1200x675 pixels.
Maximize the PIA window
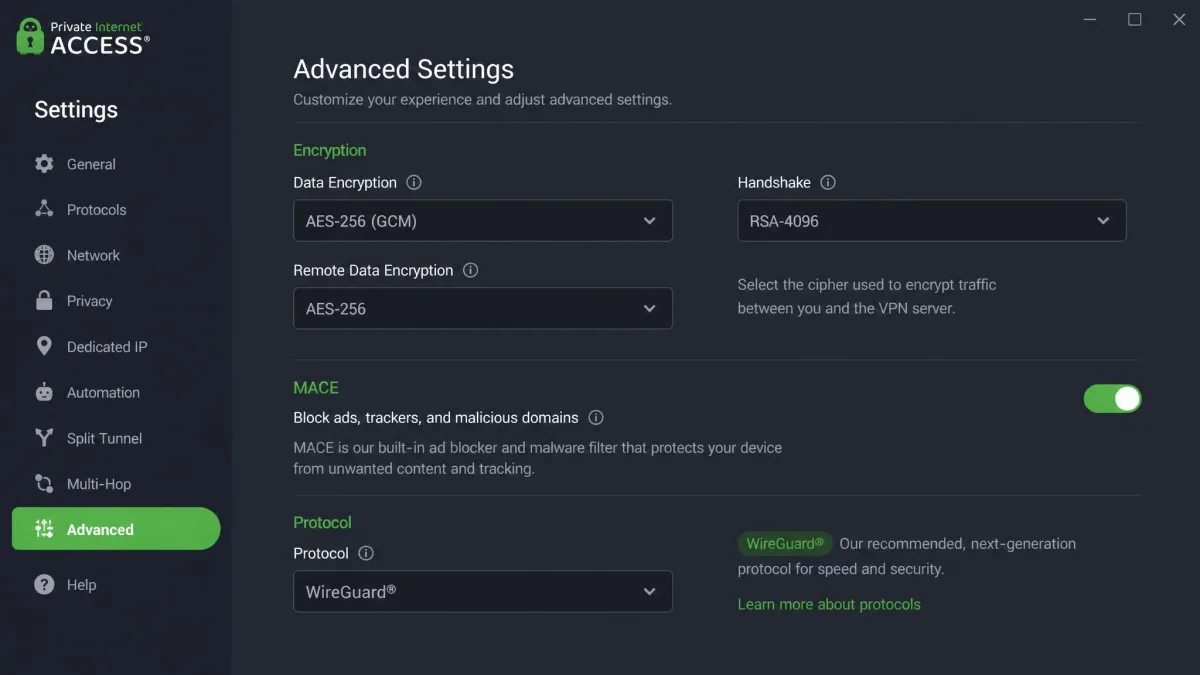pos(1134,19)
